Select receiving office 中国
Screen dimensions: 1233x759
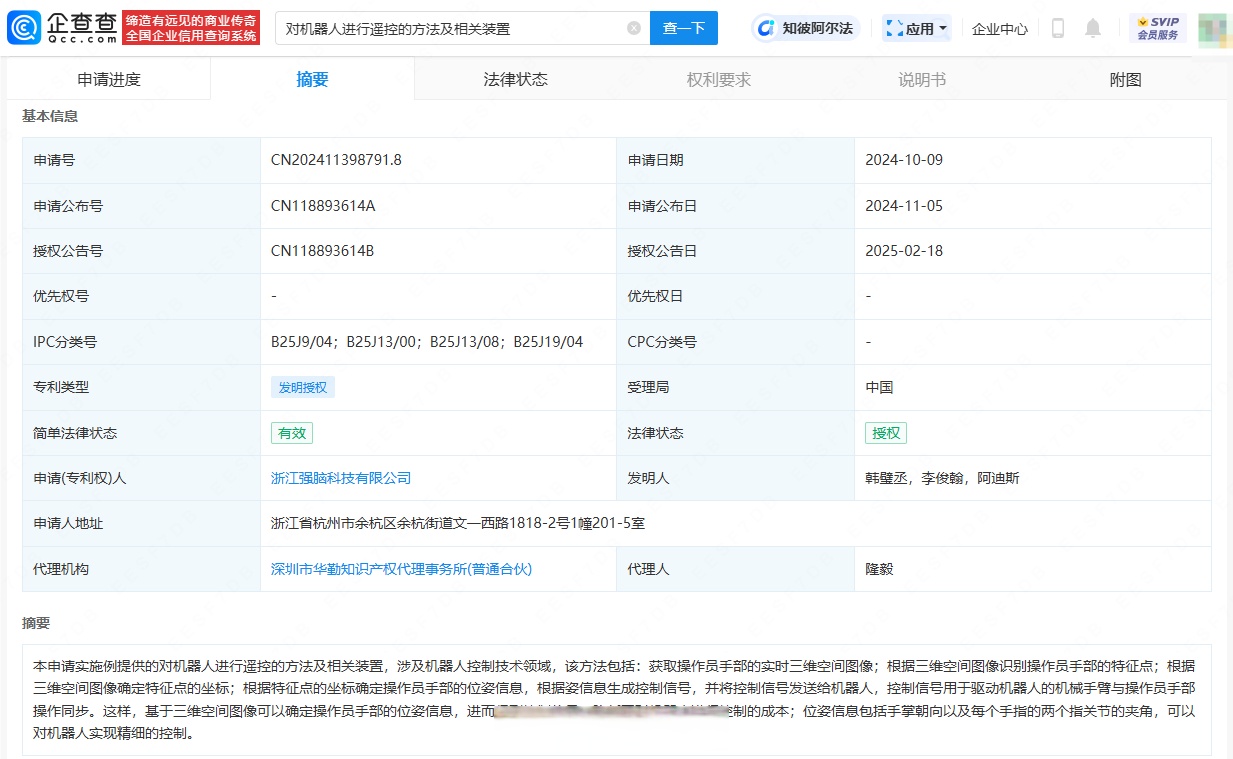pyautogui.click(x=879, y=387)
